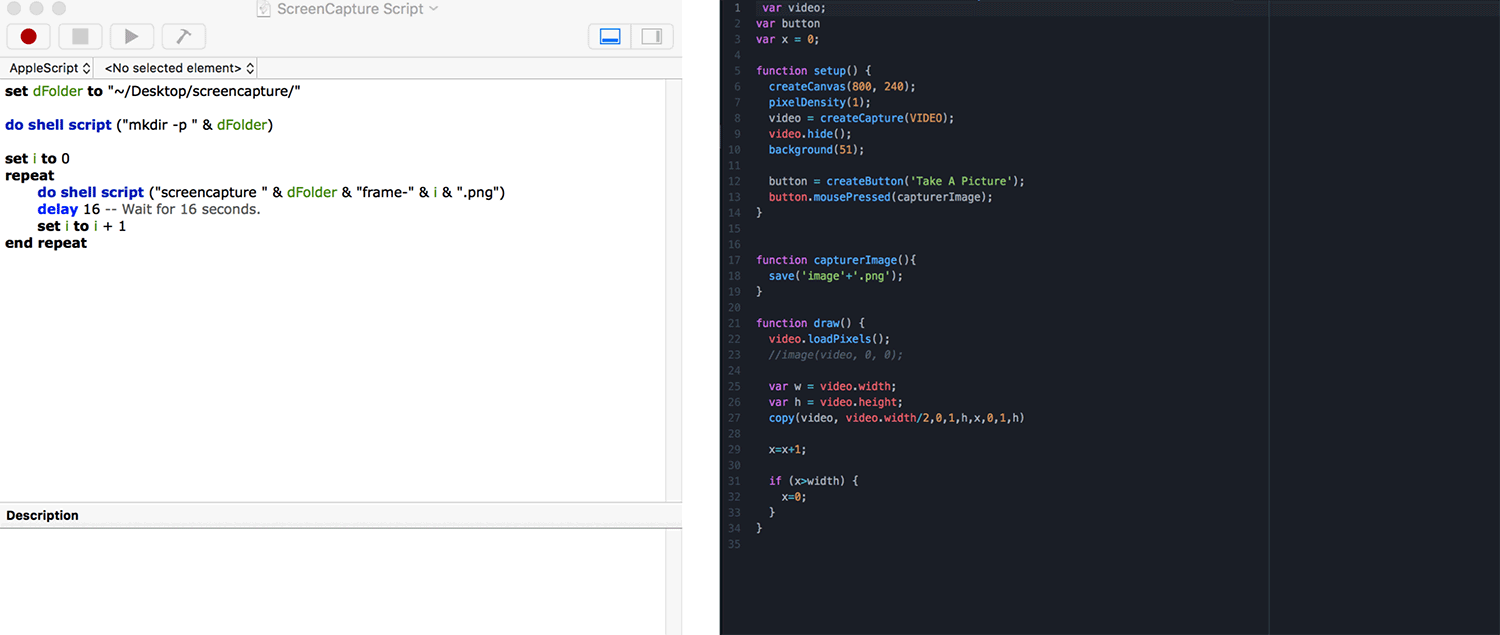The height and width of the screenshot is (635, 1500).
Task: Run the script with Play button
Action: click(132, 36)
